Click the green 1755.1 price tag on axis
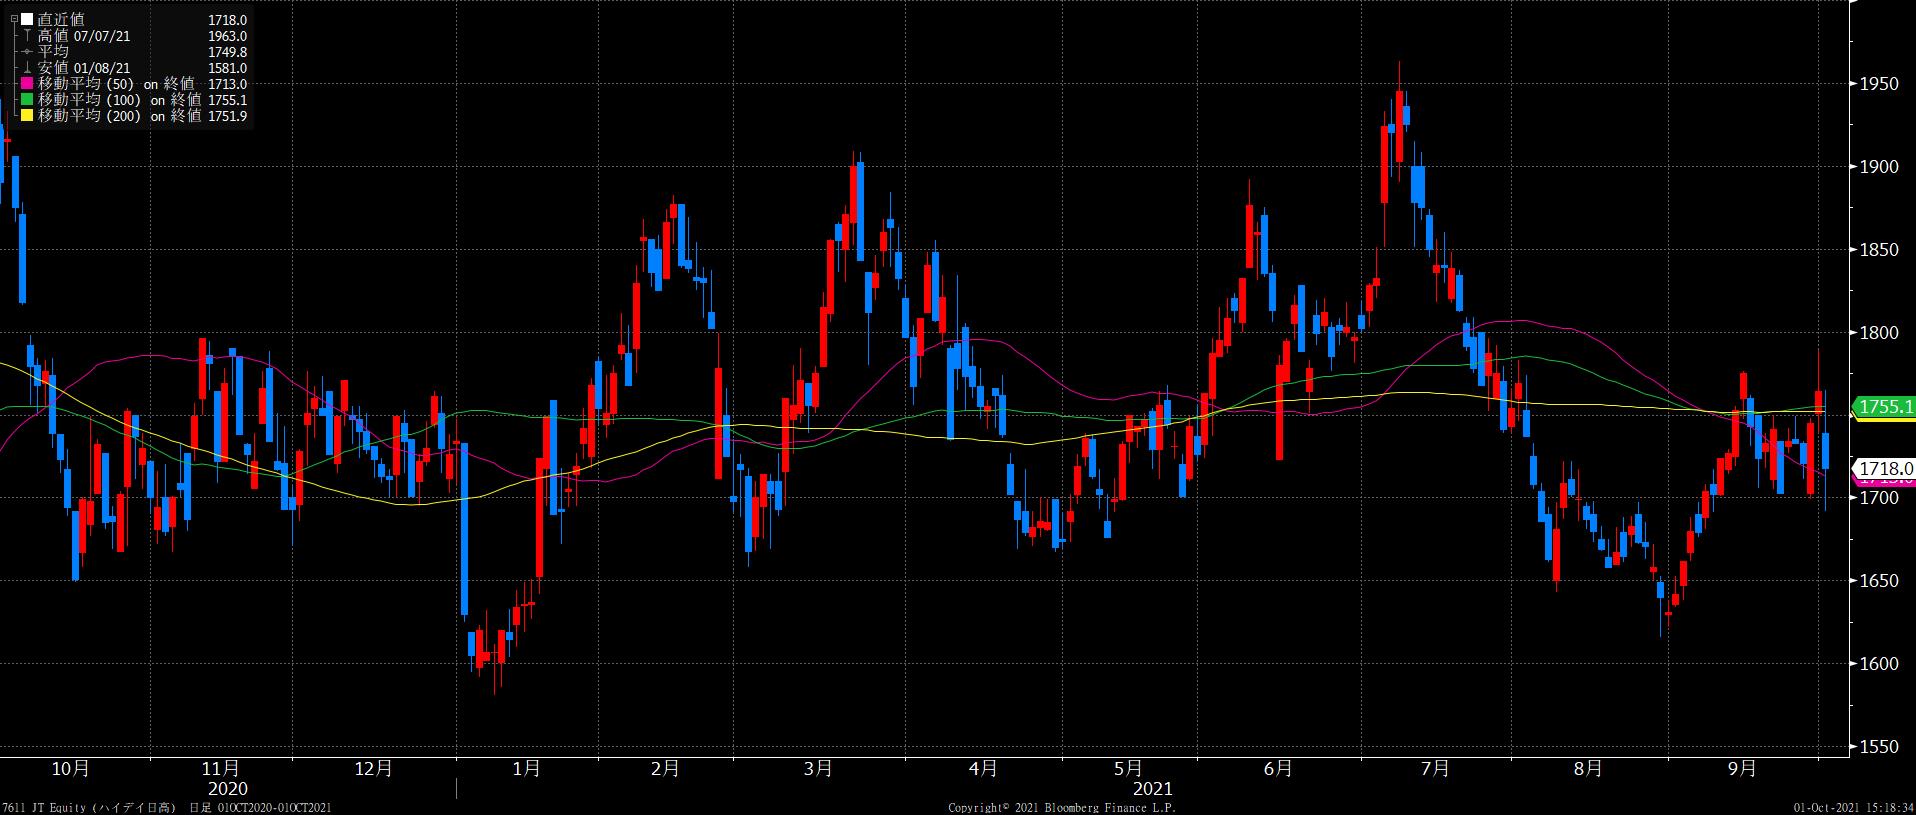The height and width of the screenshot is (815, 1916). 1883,406
